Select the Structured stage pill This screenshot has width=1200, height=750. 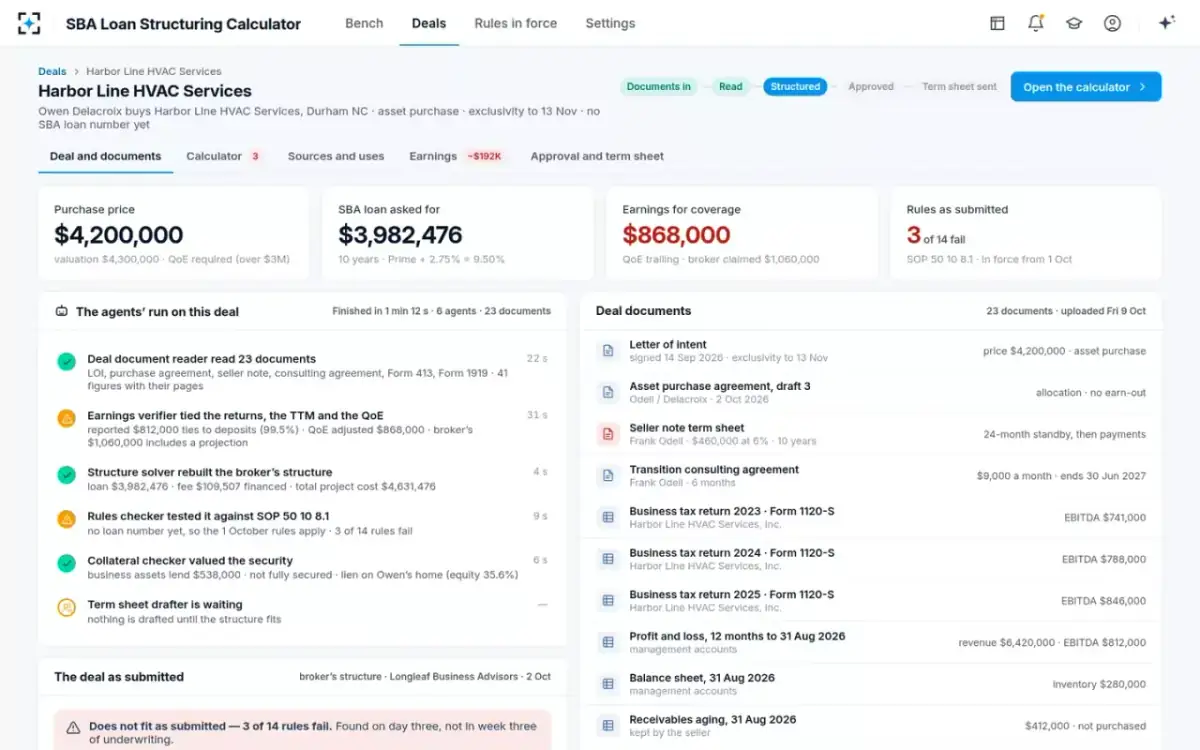pos(795,87)
